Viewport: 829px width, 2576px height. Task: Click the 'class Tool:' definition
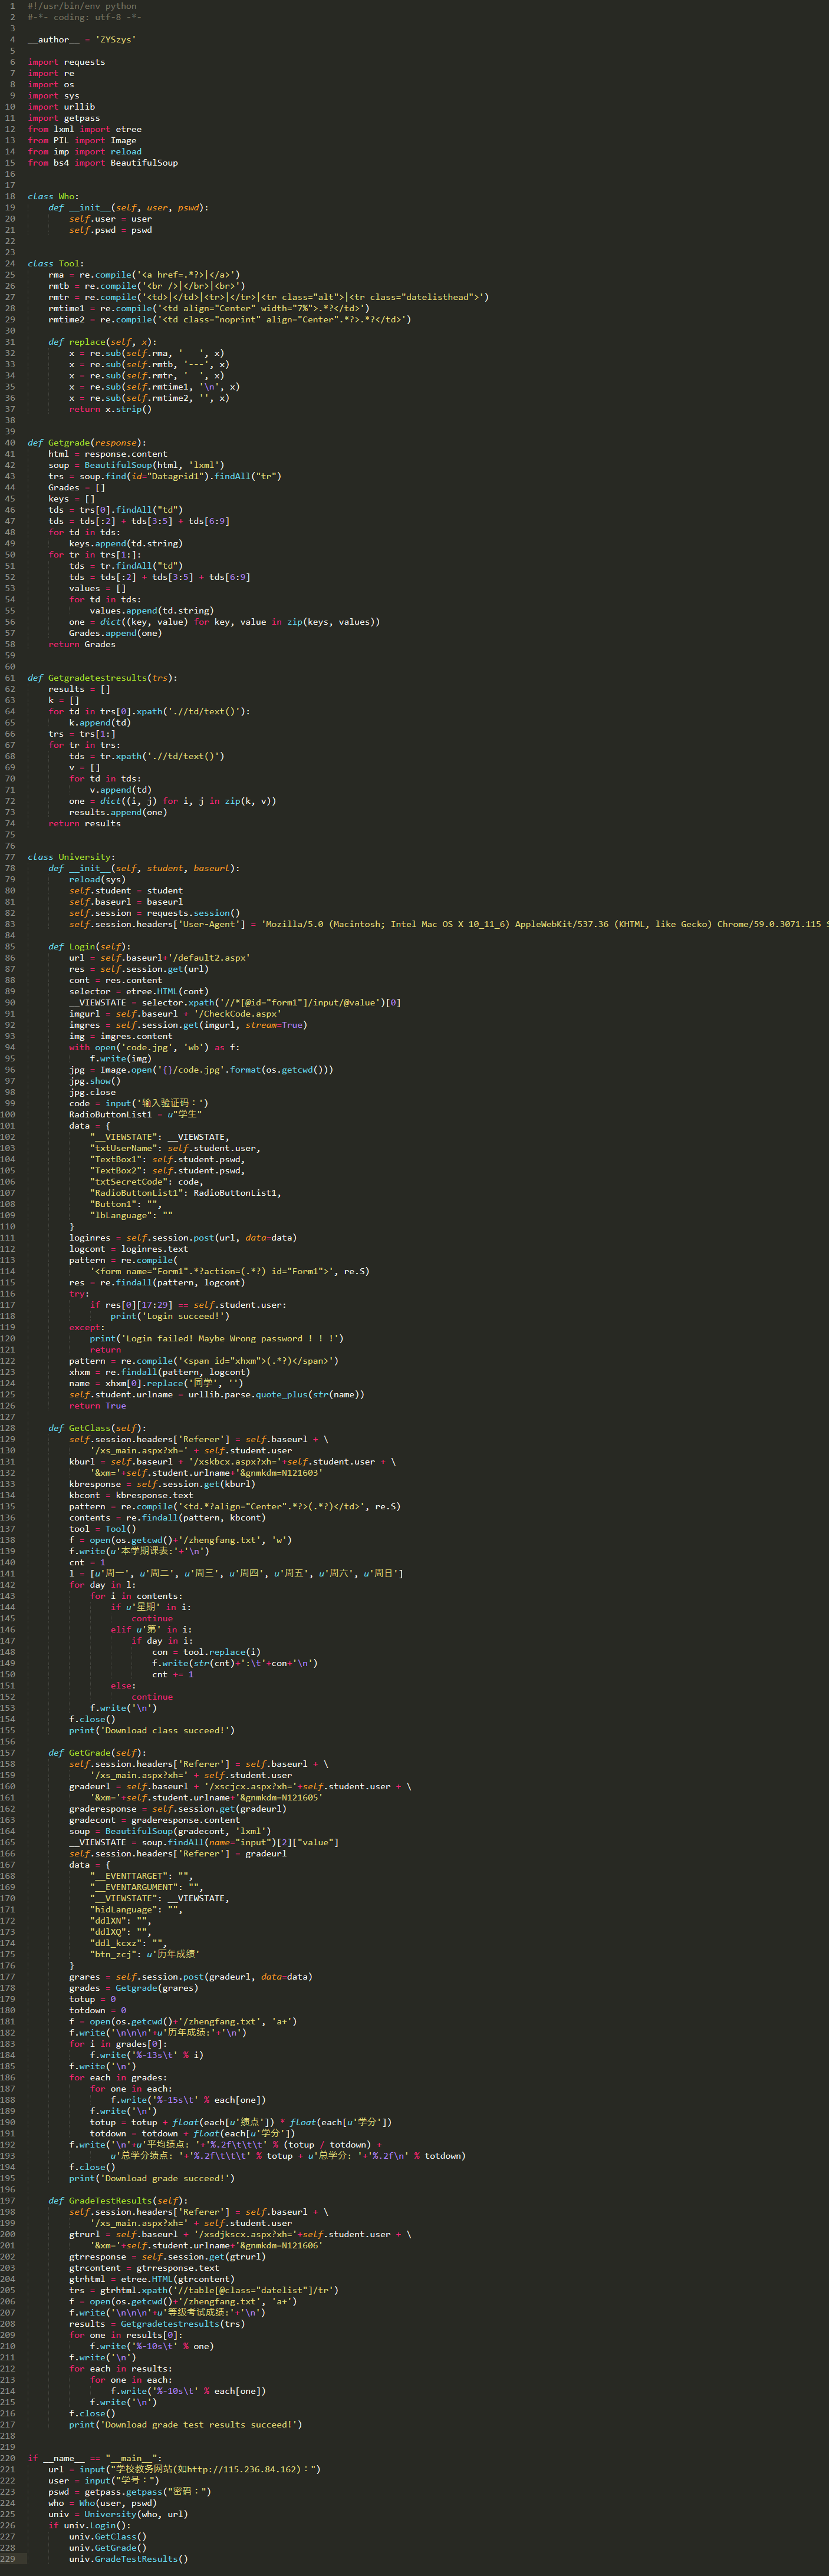point(56,264)
